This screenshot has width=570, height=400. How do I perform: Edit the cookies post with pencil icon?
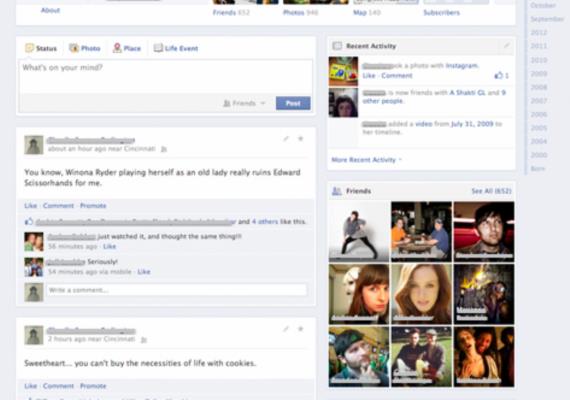[286, 329]
